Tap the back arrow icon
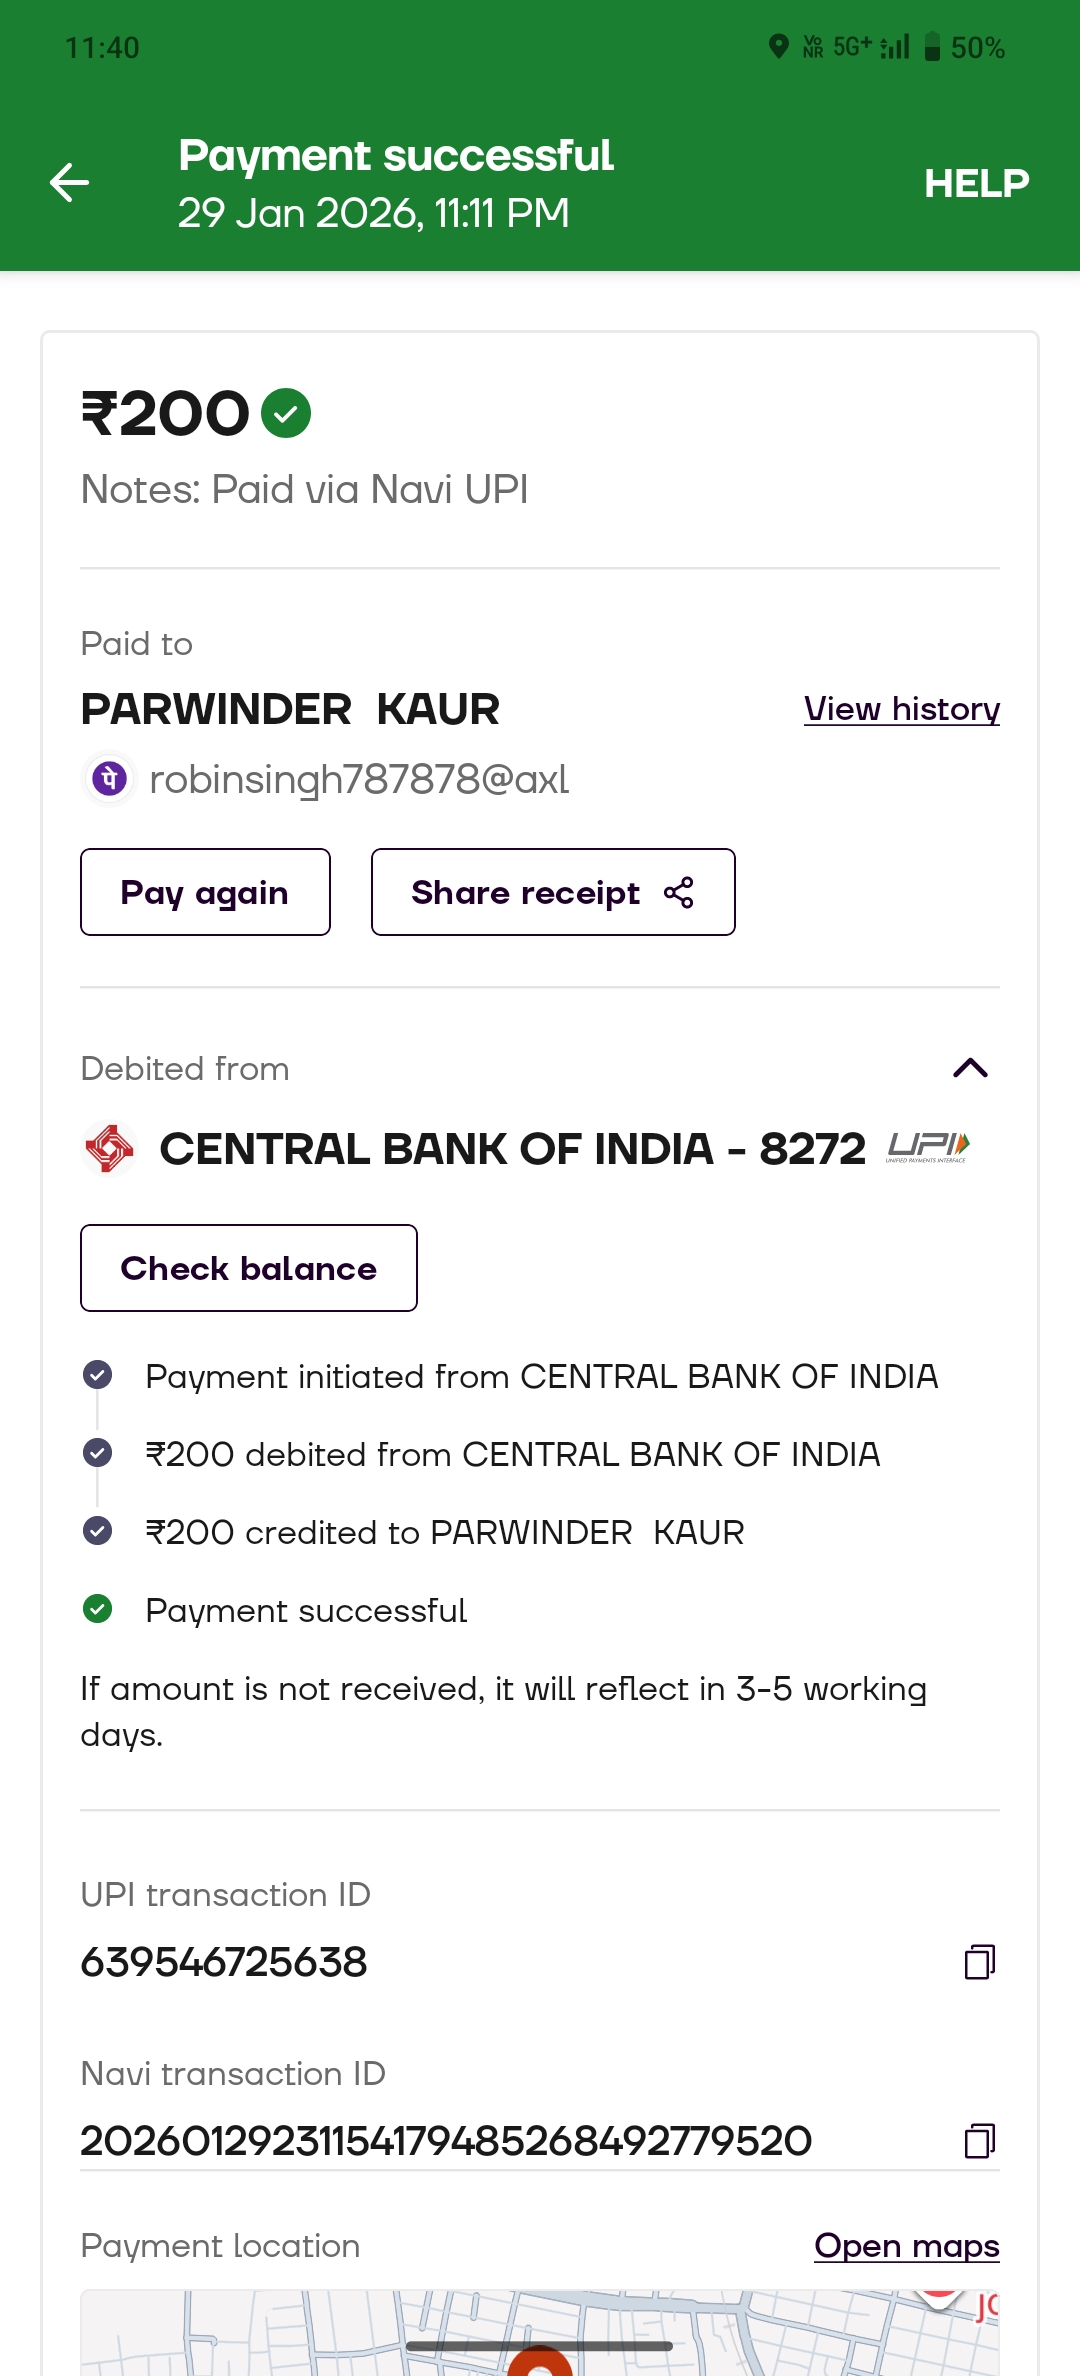The image size is (1080, 2376). (69, 182)
